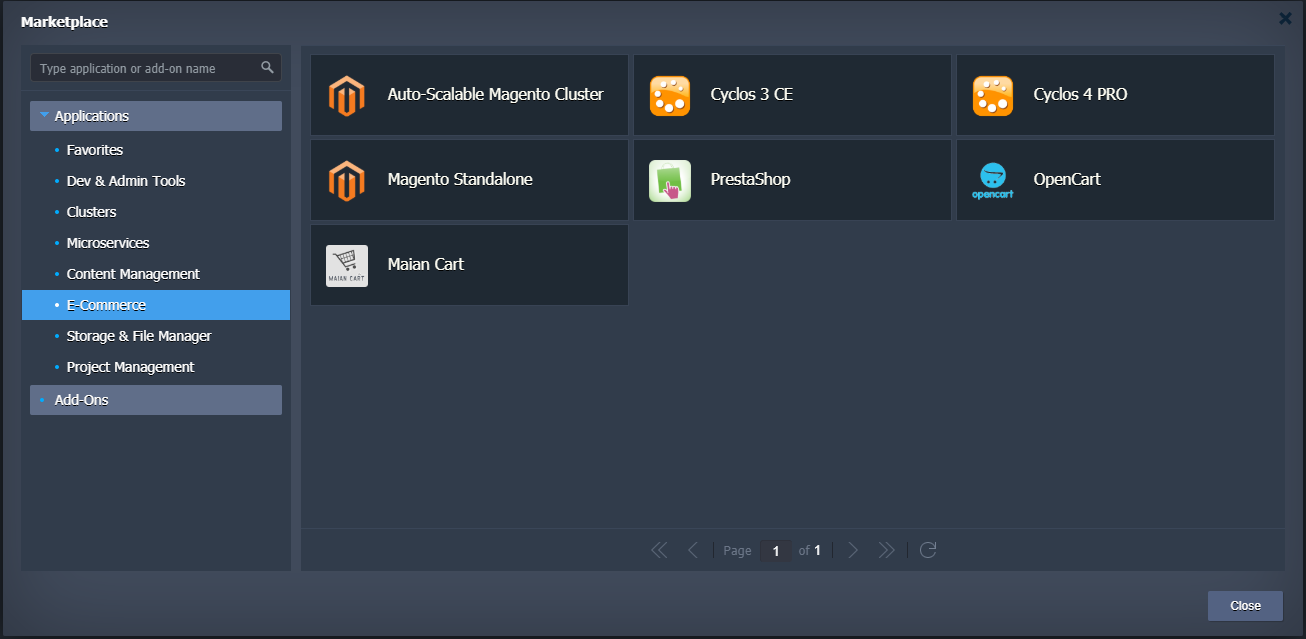Click the search magnifier icon

coord(267,68)
